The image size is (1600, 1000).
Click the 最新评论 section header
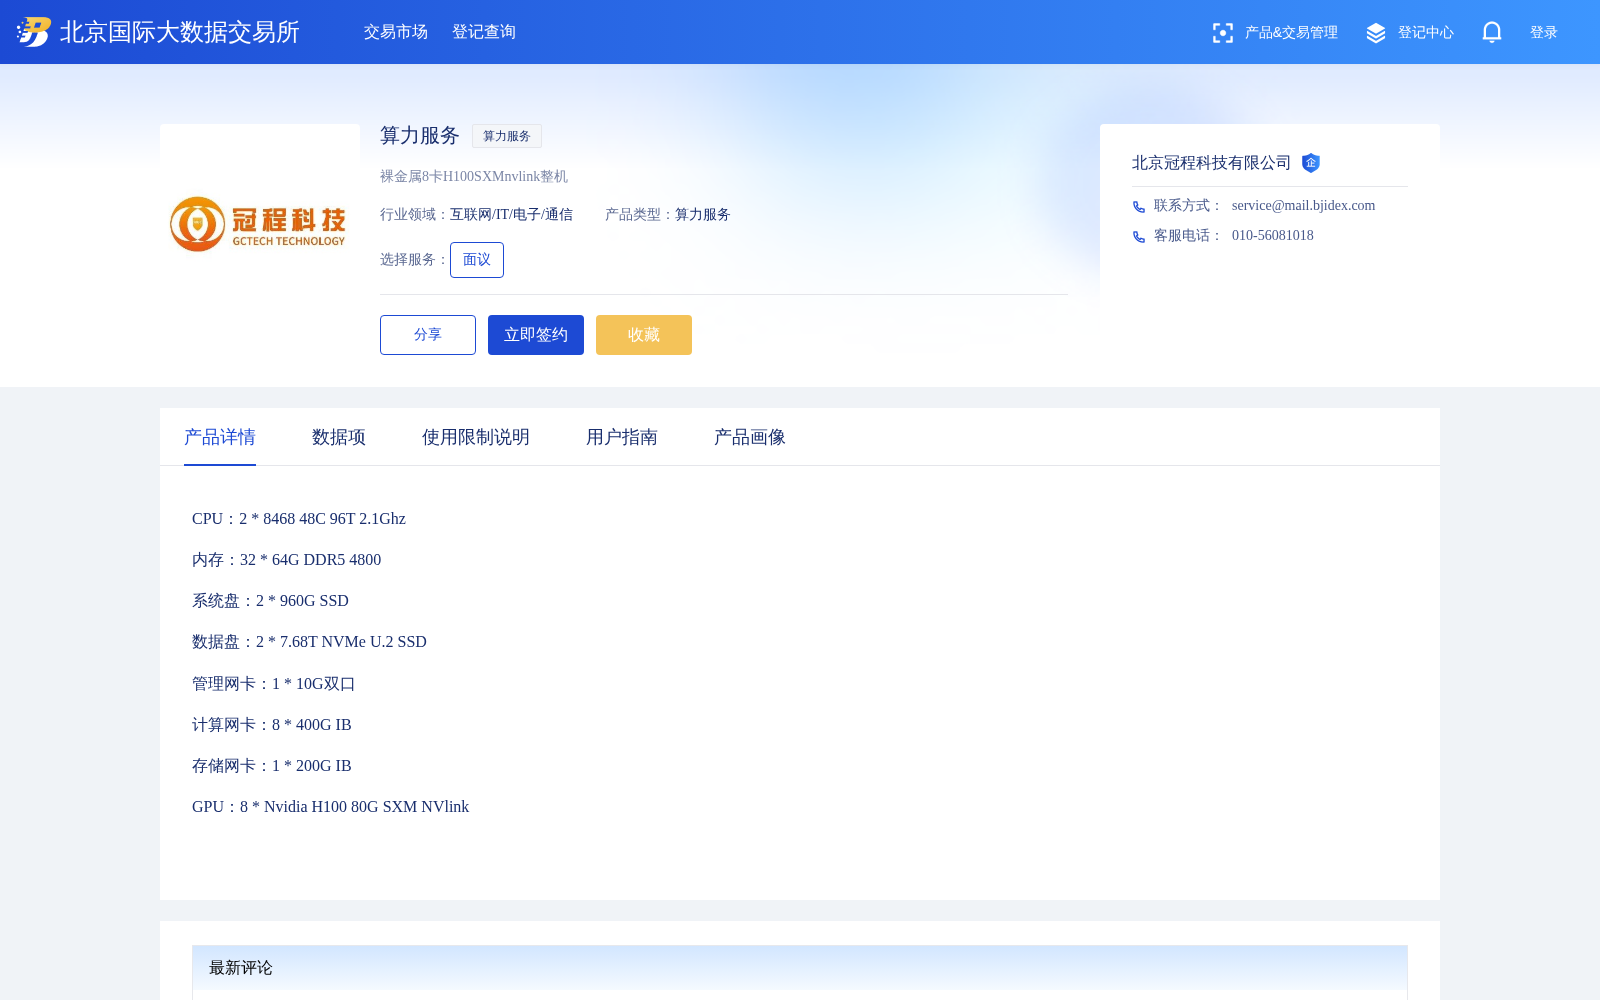point(241,968)
